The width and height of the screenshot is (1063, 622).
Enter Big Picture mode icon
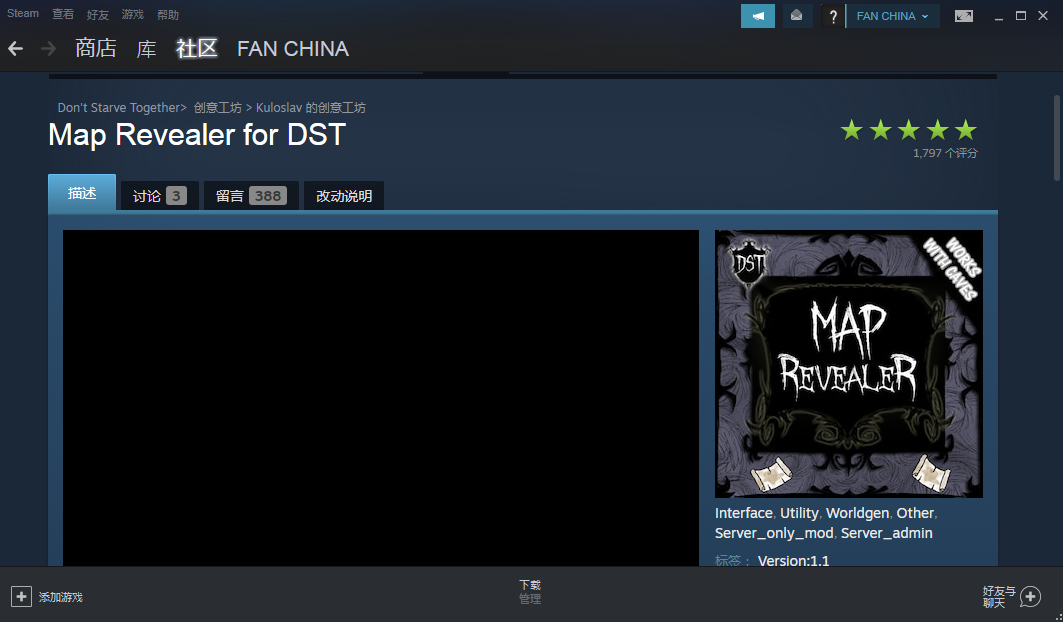(x=963, y=16)
